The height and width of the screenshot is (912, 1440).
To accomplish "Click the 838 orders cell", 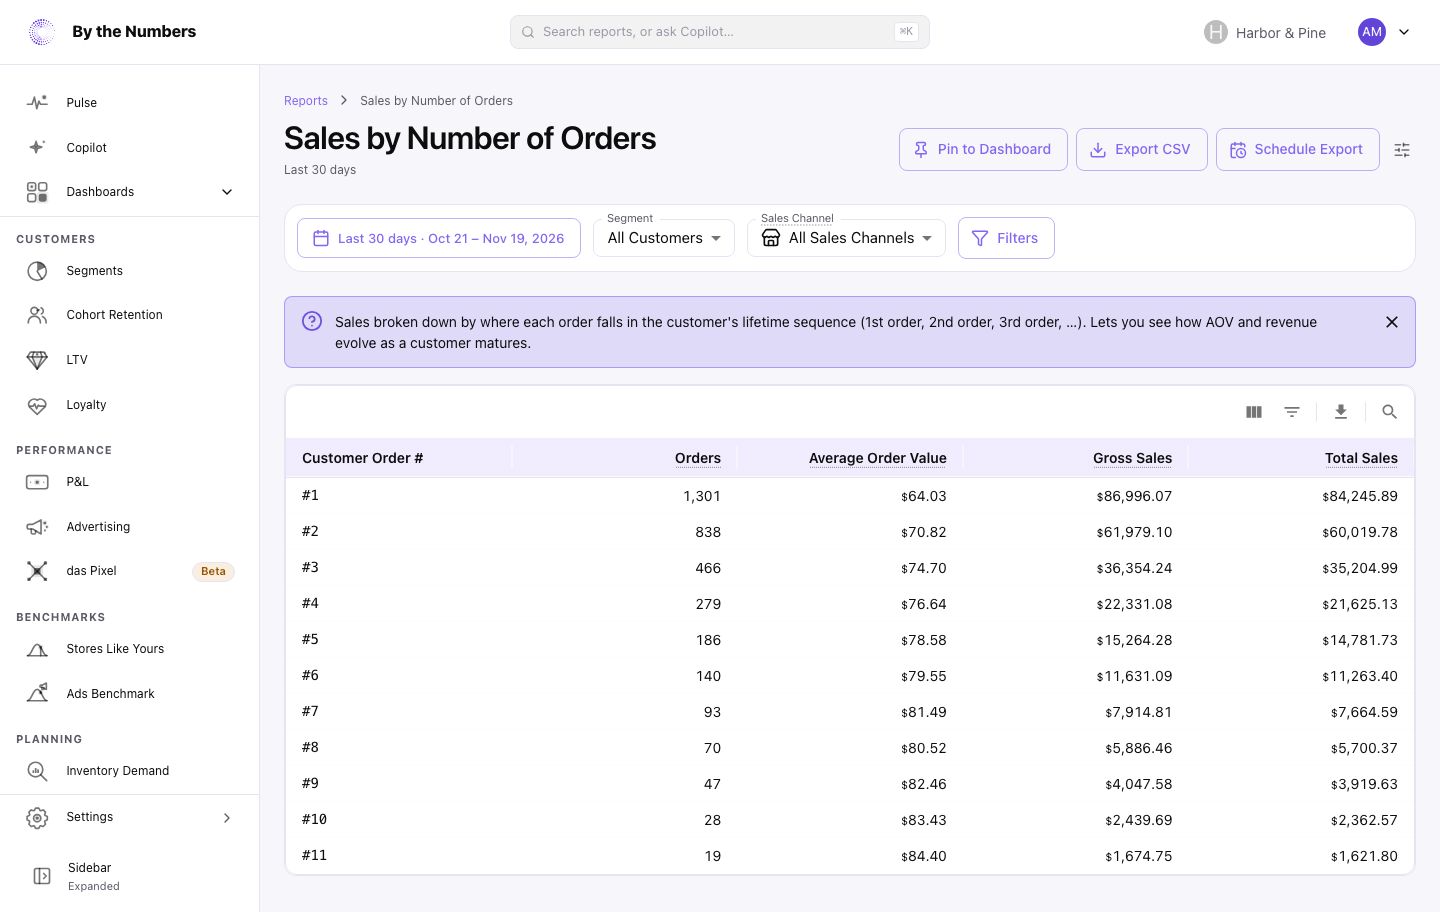I will click(708, 532).
